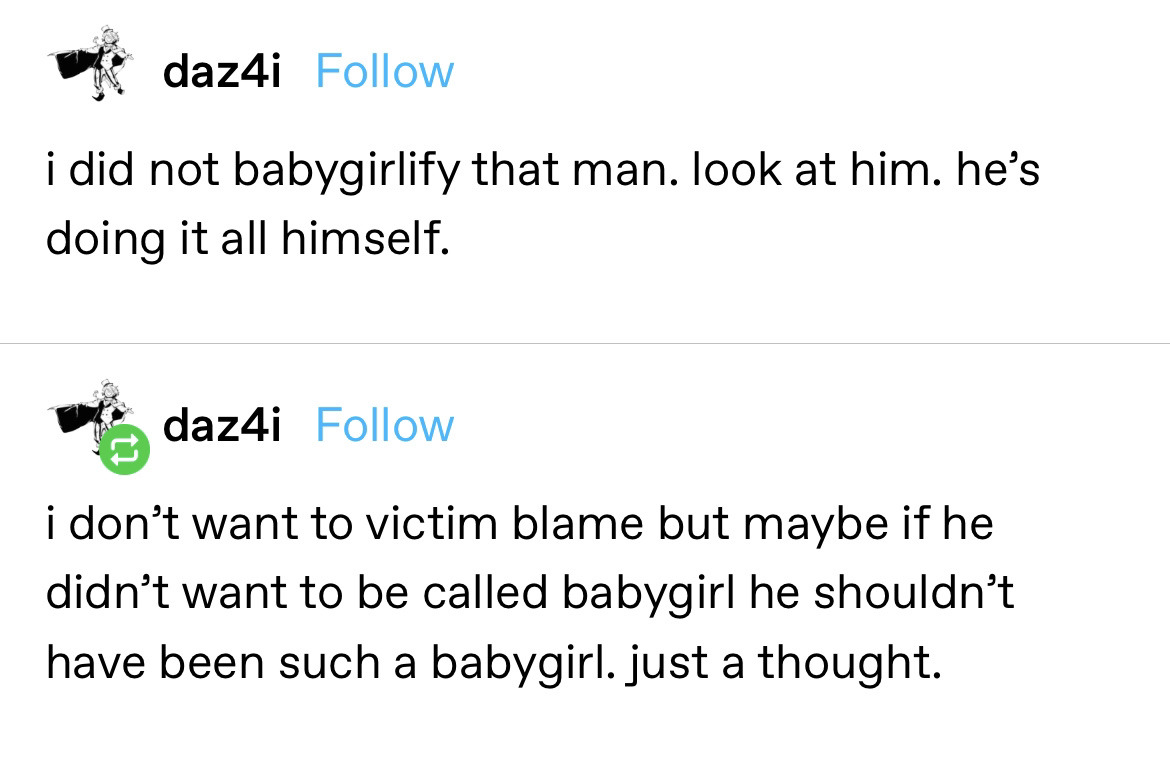Click the word 'himself.' in first post

(x=360, y=240)
